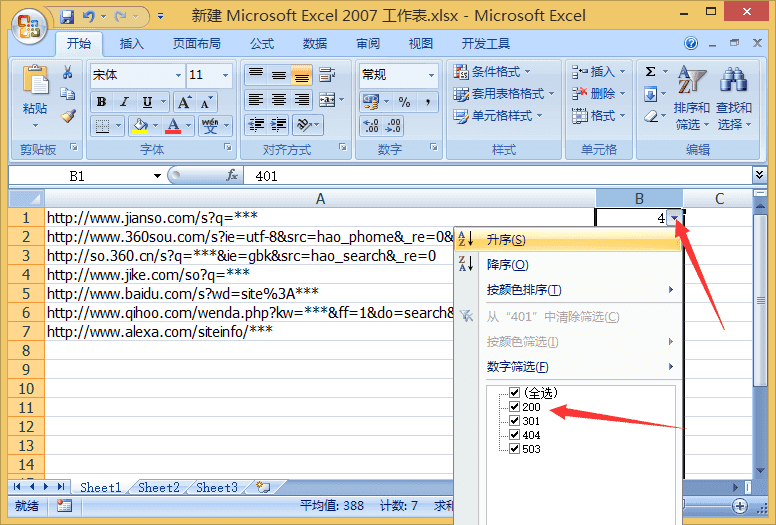Screen dimensions: 776x525
Task: Switch to the 插入 ribbon tab
Action: click(132, 44)
